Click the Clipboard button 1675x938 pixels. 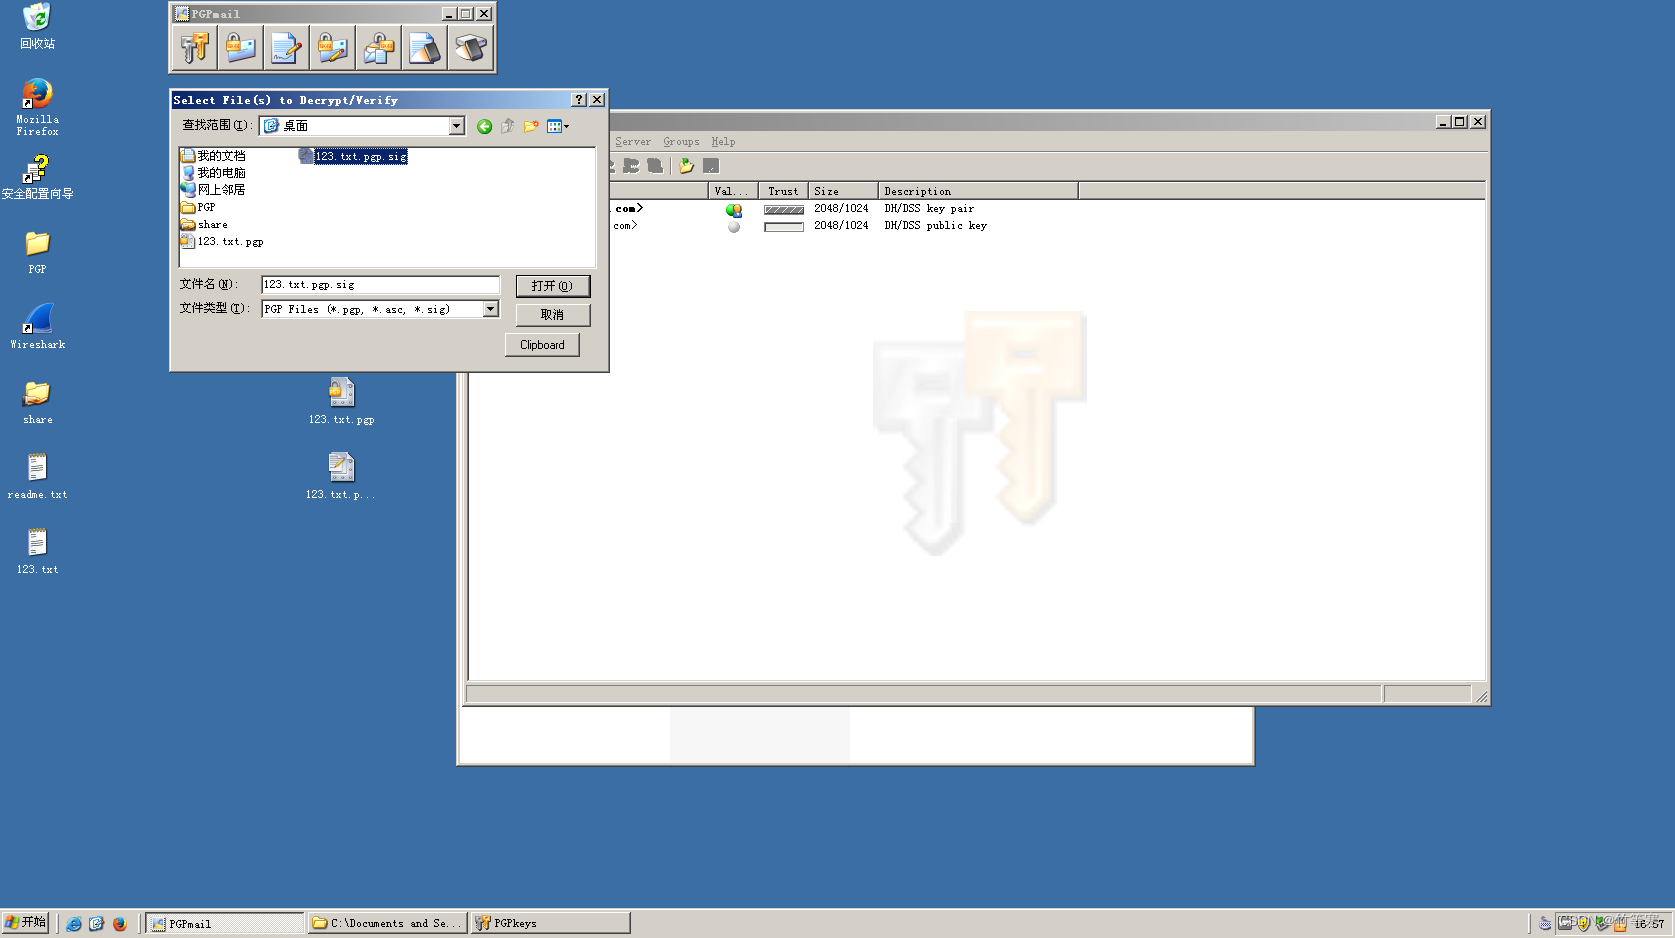(x=542, y=345)
